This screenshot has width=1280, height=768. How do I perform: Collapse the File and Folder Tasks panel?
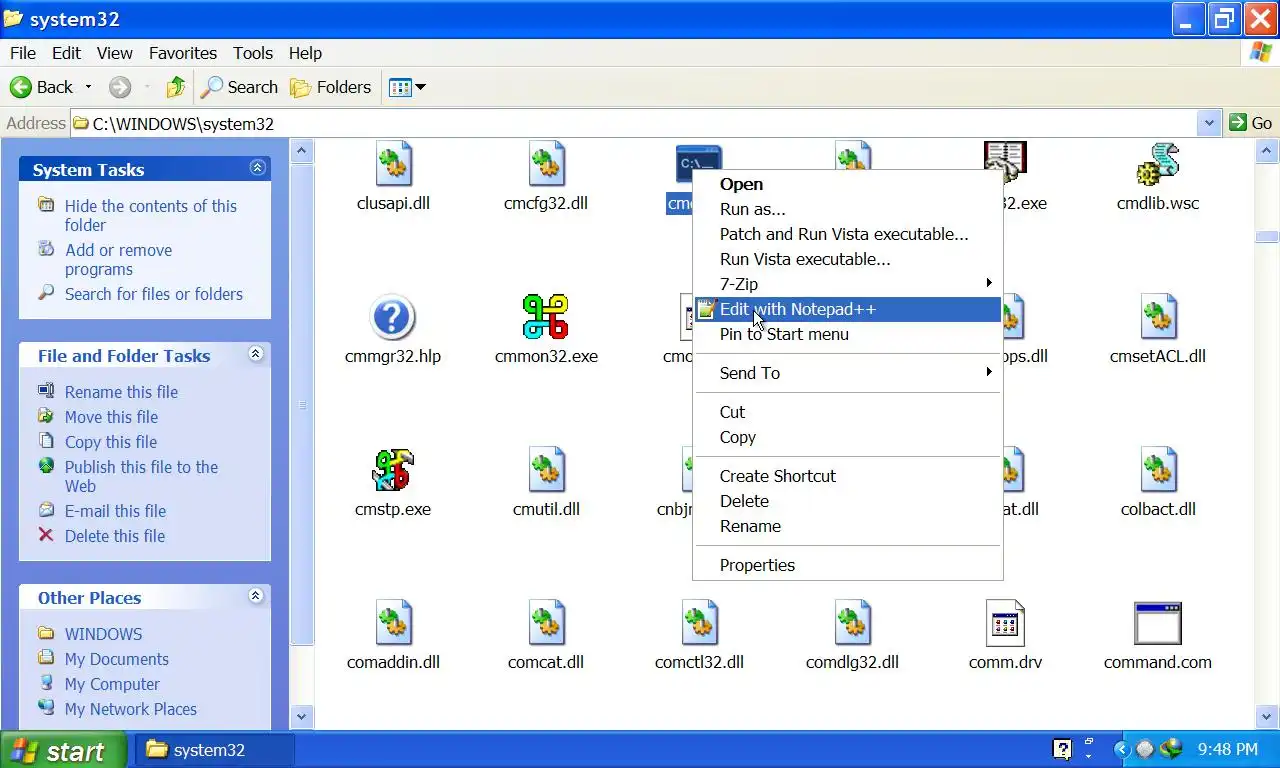click(255, 354)
